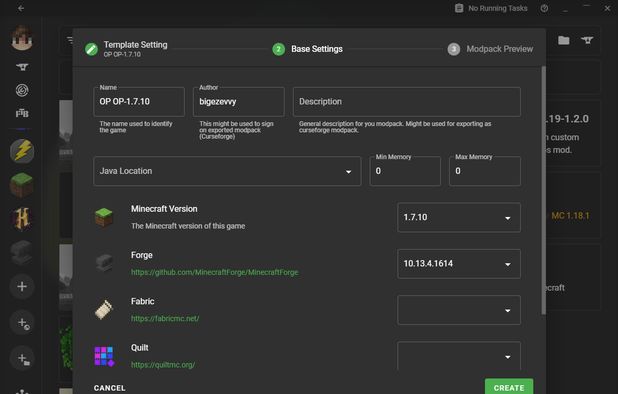The image size is (618, 394).
Task: Open the Modrinth spiral icon in the sidebar
Action: [x=22, y=90]
